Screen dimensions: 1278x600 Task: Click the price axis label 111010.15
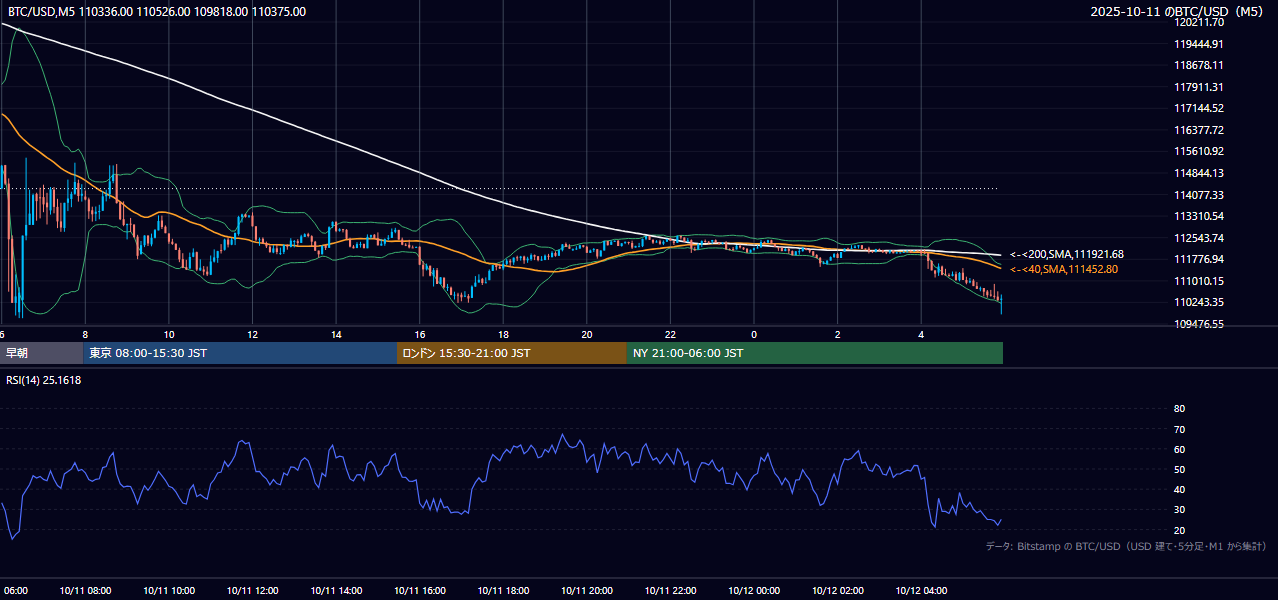tap(1198, 281)
